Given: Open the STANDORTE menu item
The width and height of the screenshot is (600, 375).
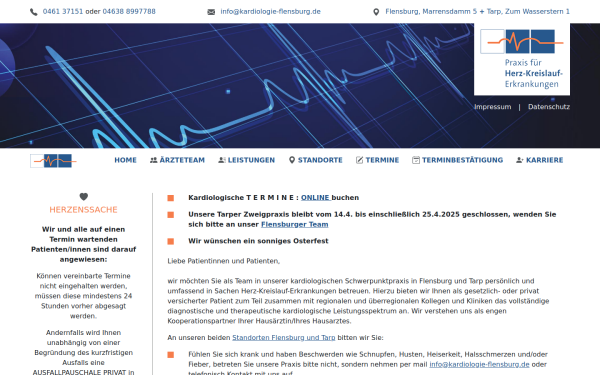Looking at the screenshot, I should 320,160.
